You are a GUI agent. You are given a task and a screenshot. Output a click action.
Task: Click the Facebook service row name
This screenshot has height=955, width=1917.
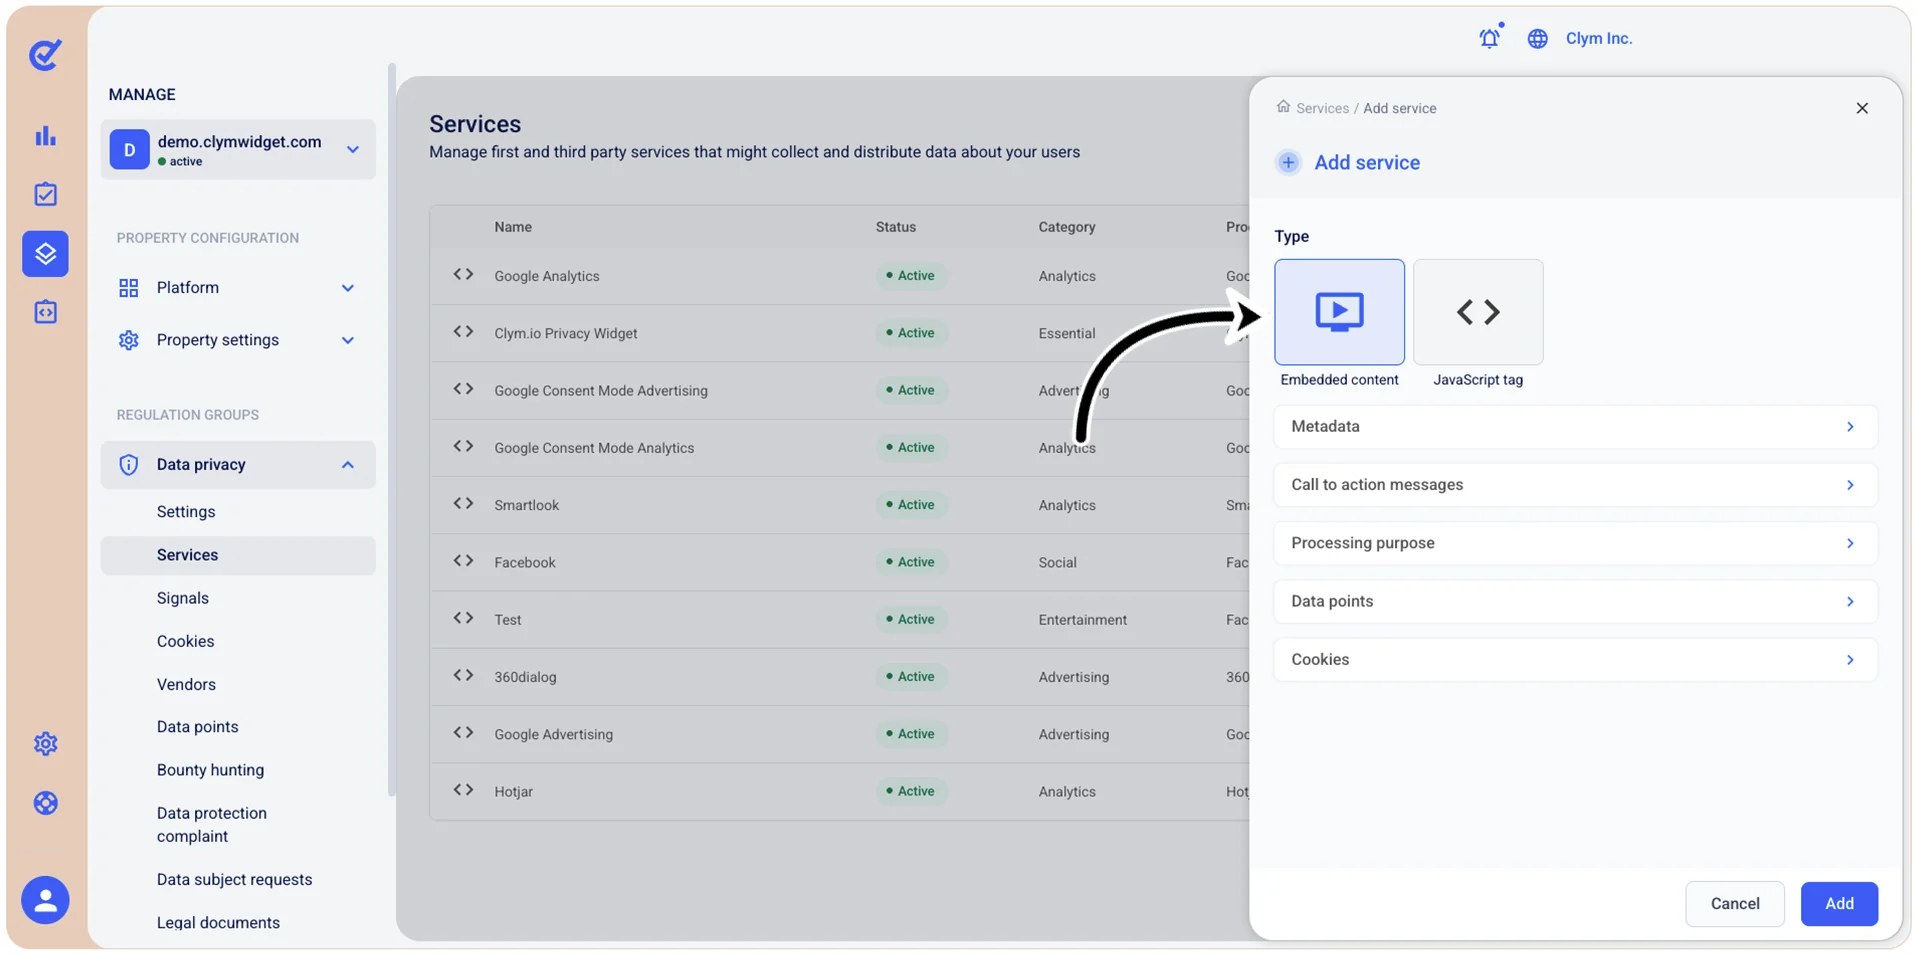[525, 562]
